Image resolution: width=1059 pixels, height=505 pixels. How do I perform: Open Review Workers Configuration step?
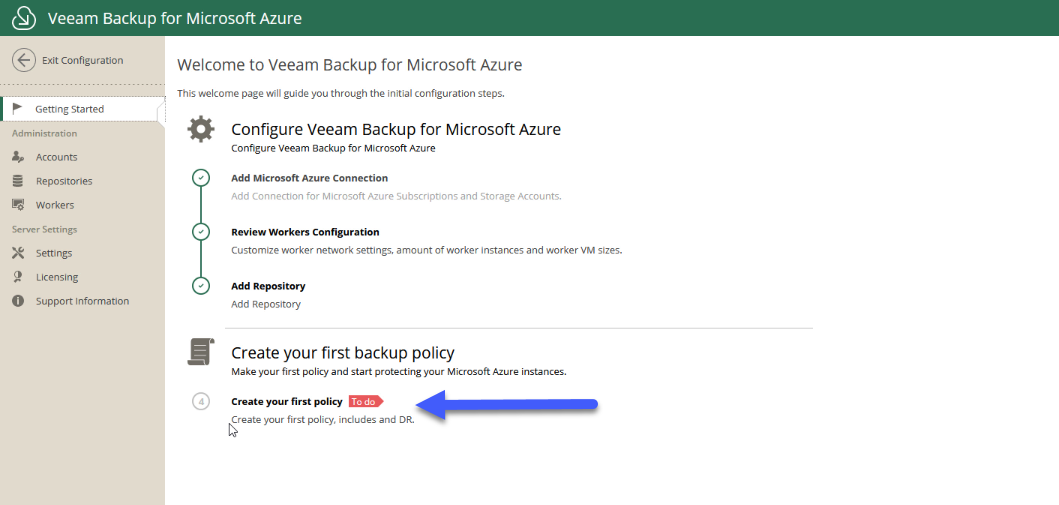305,232
